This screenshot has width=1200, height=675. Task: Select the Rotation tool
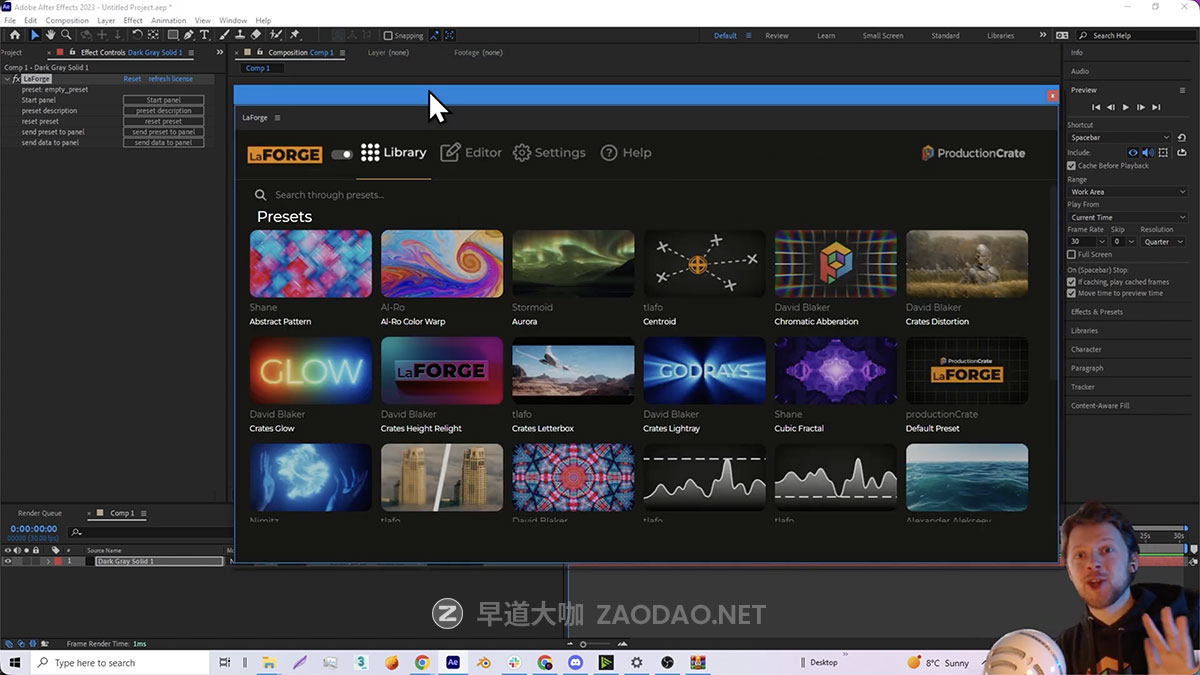[x=137, y=35]
